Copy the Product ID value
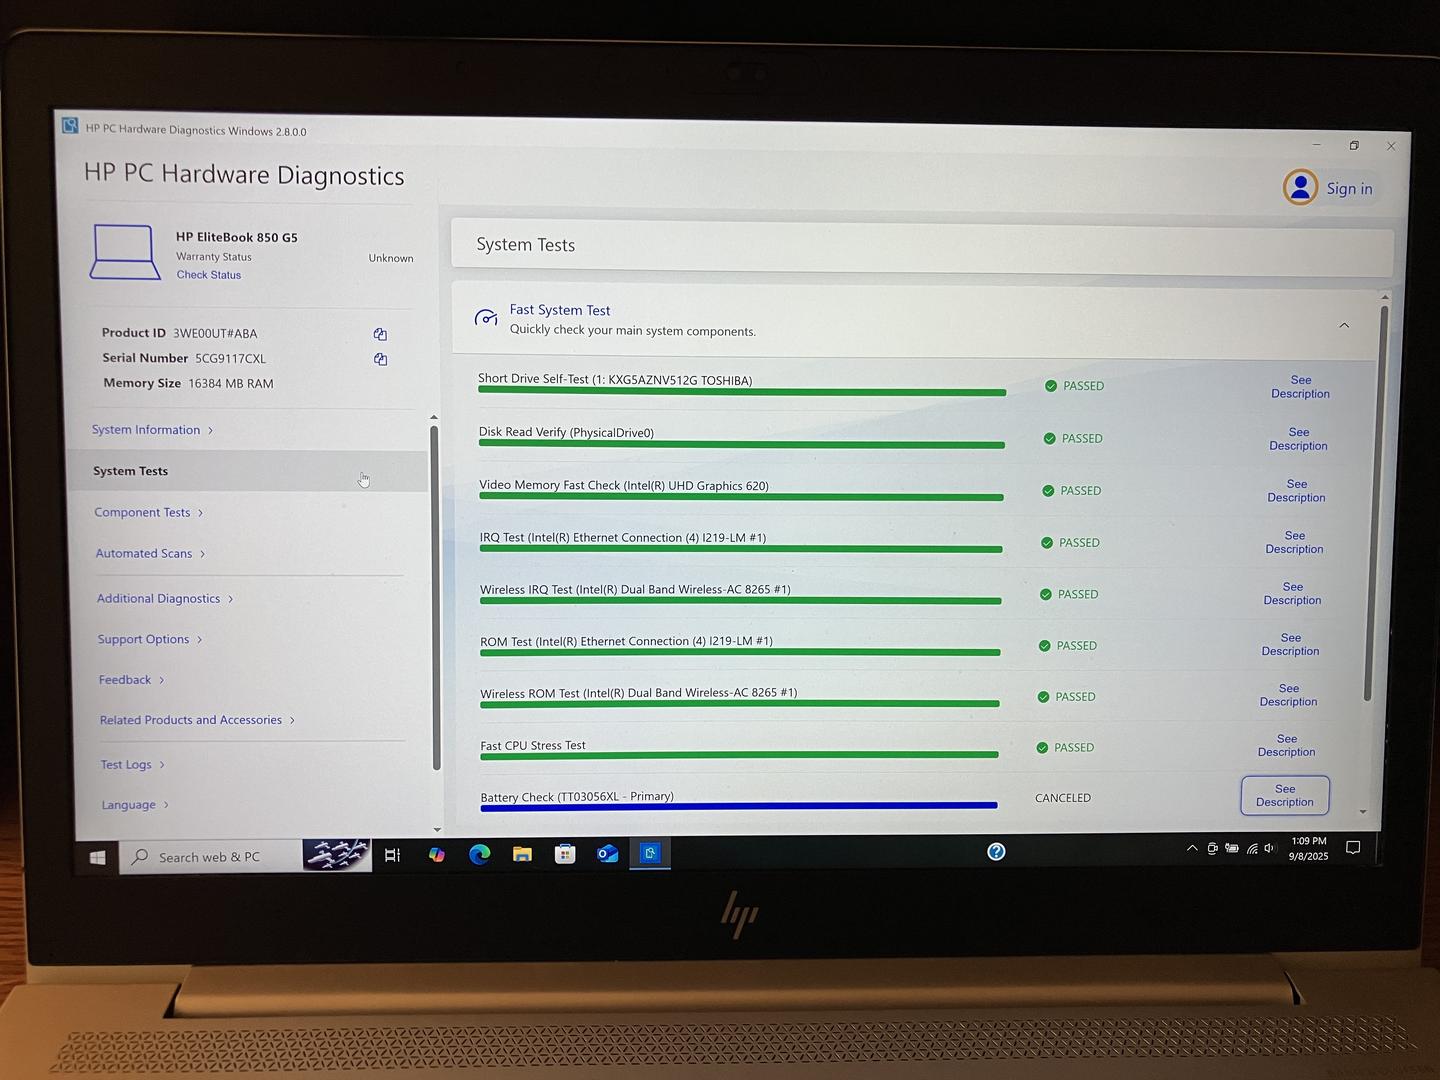1440x1080 pixels. pyautogui.click(x=380, y=334)
